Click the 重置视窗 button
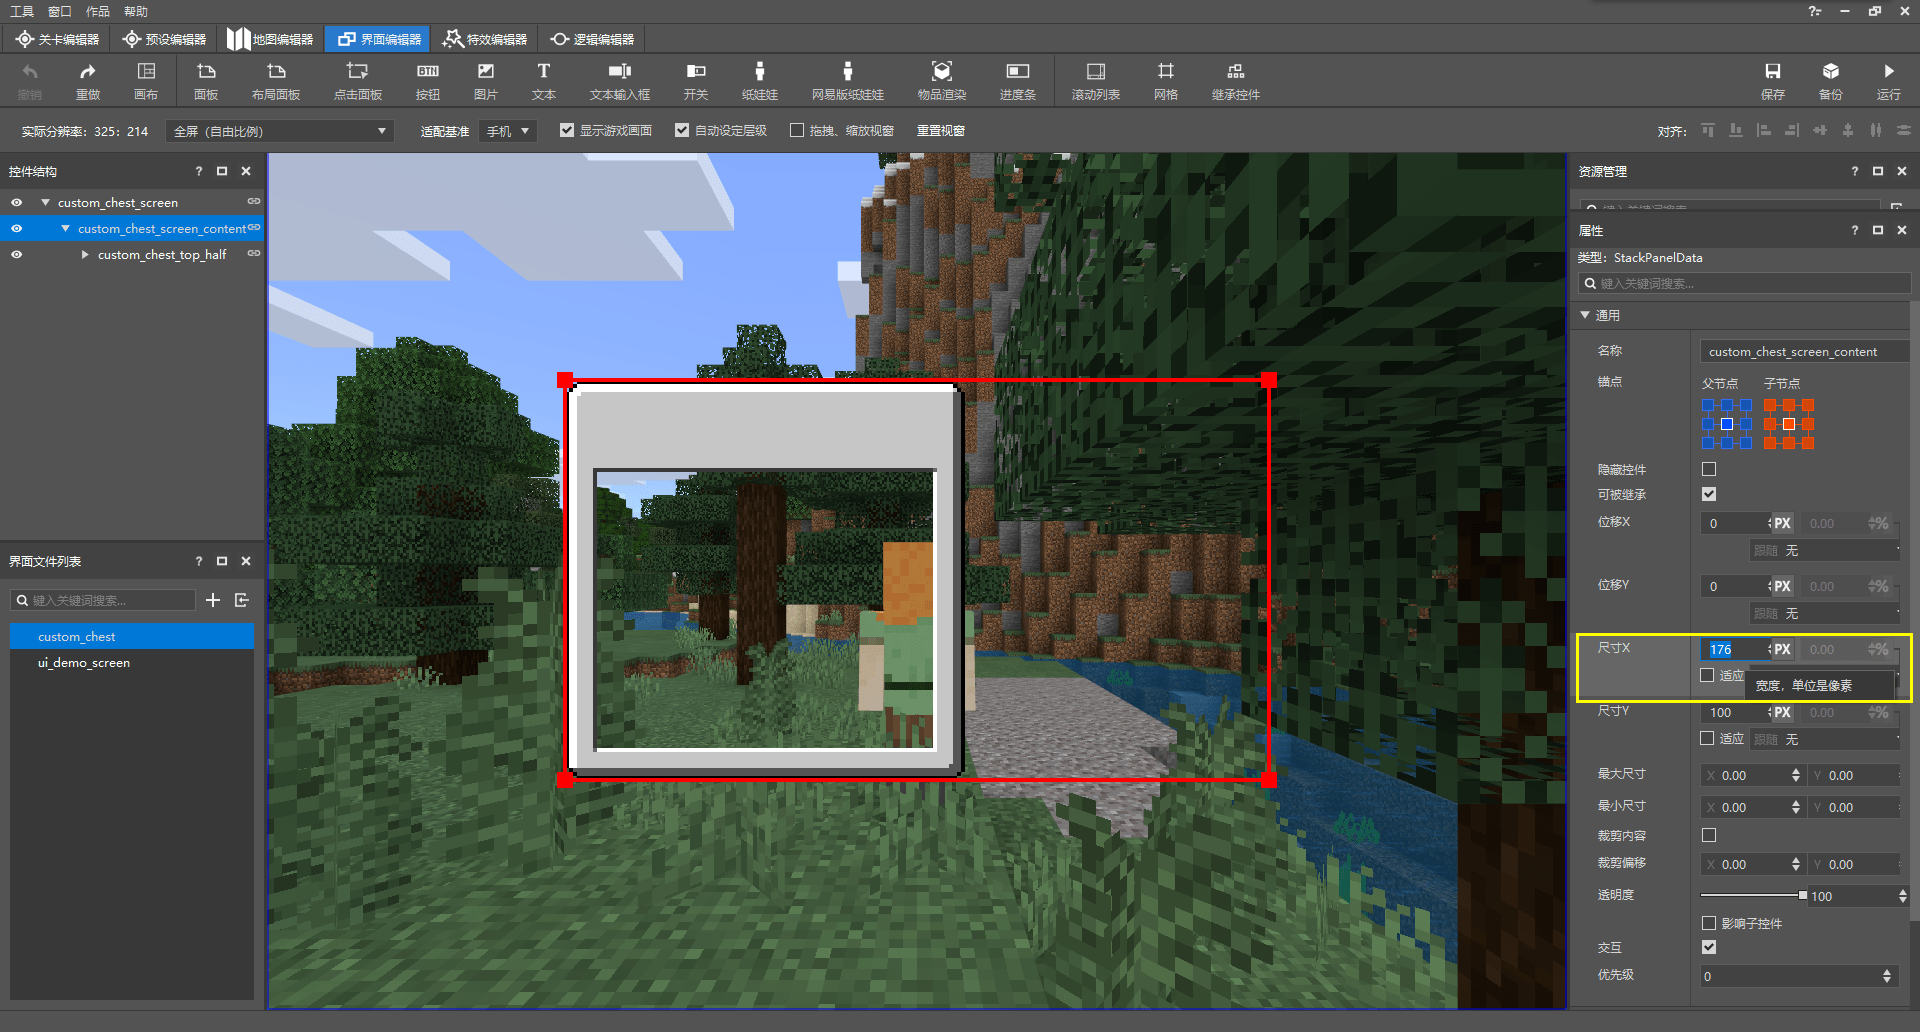 click(x=941, y=130)
